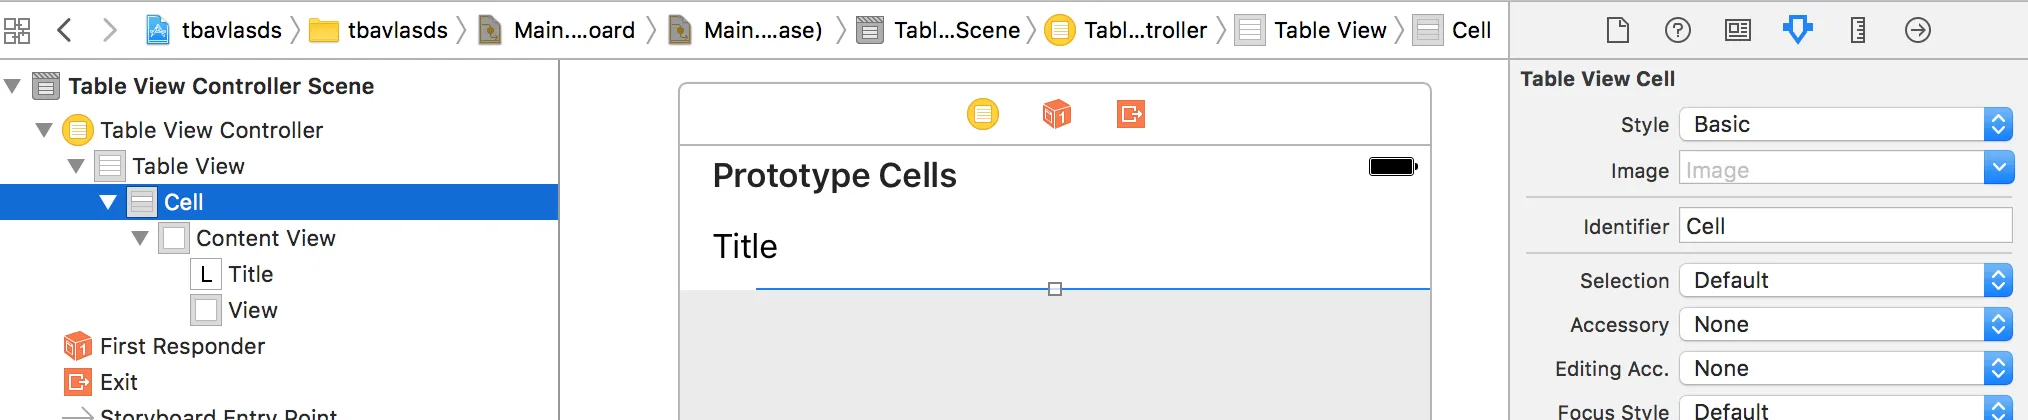Open the File inspector tab
This screenshot has height=420, width=2028.
click(1617, 30)
